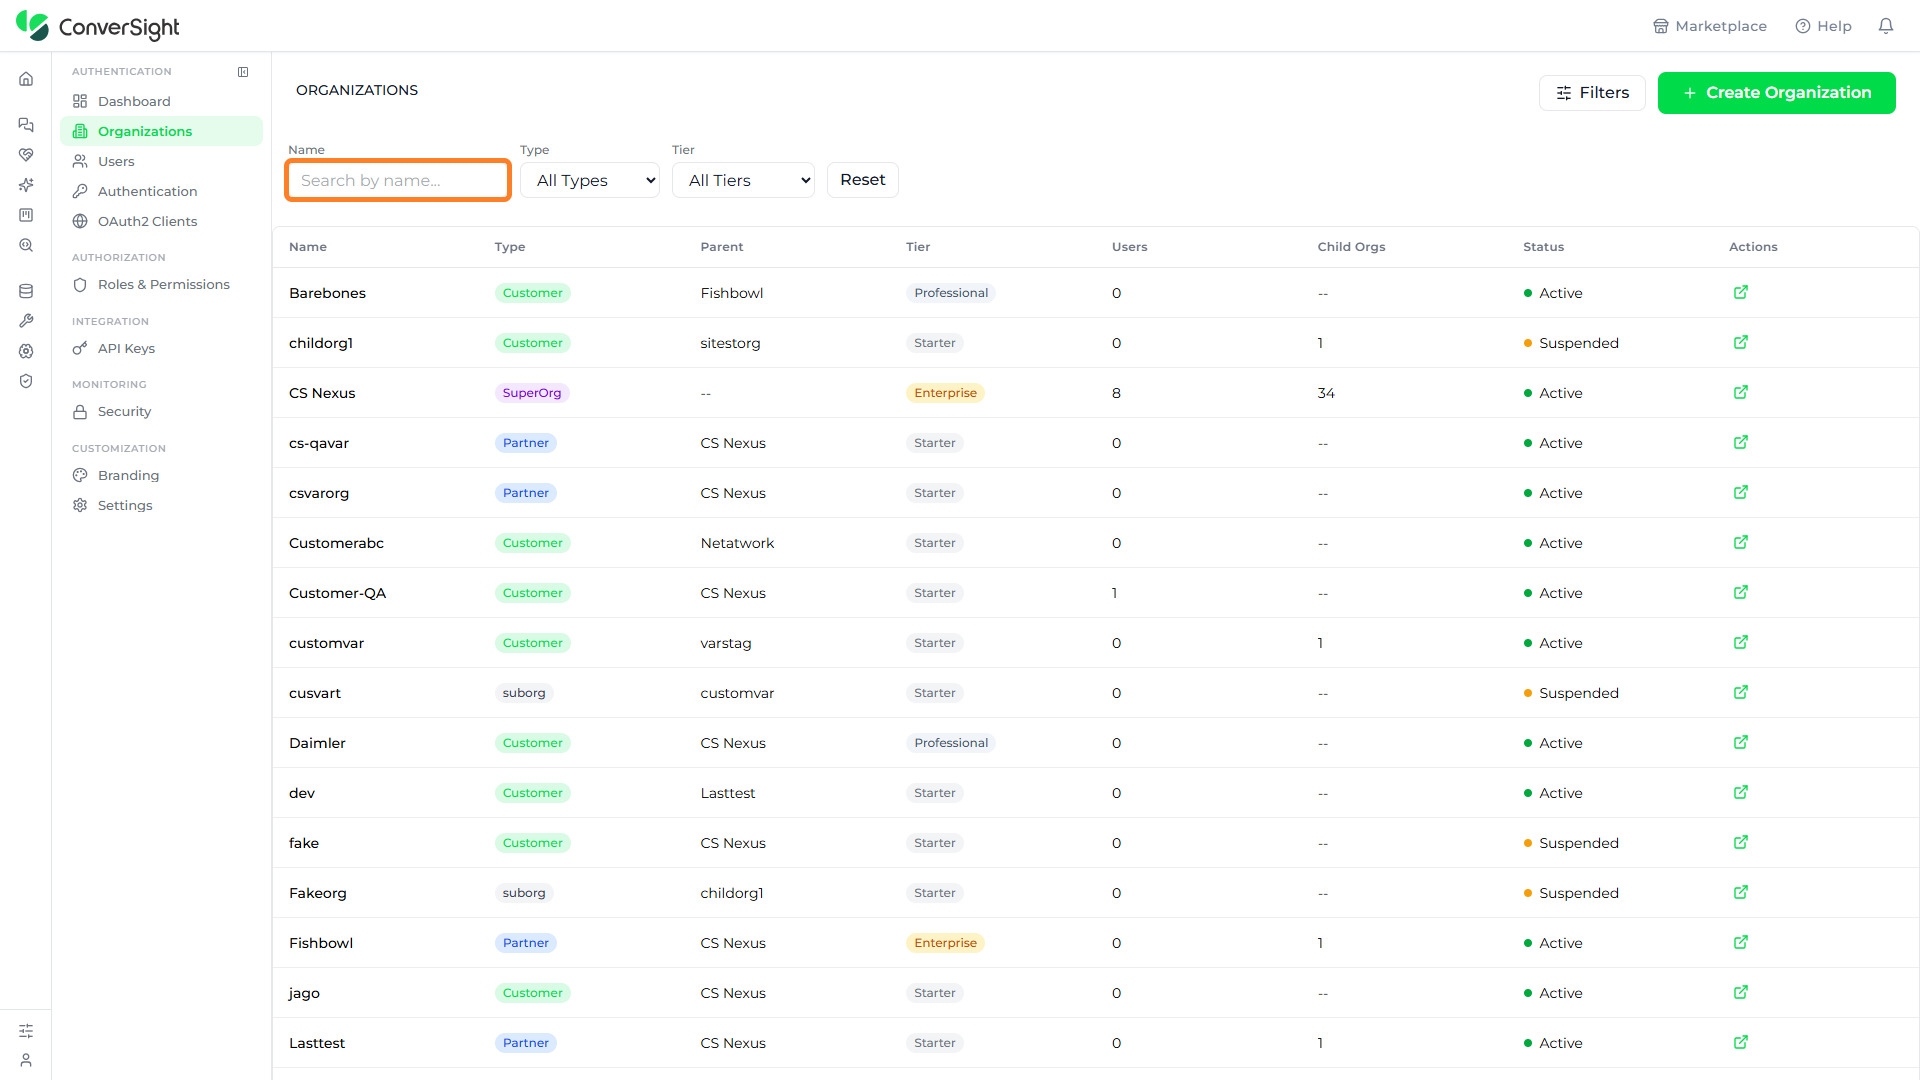Viewport: 1920px width, 1080px height.
Task: Open the Help link
Action: click(x=1823, y=26)
